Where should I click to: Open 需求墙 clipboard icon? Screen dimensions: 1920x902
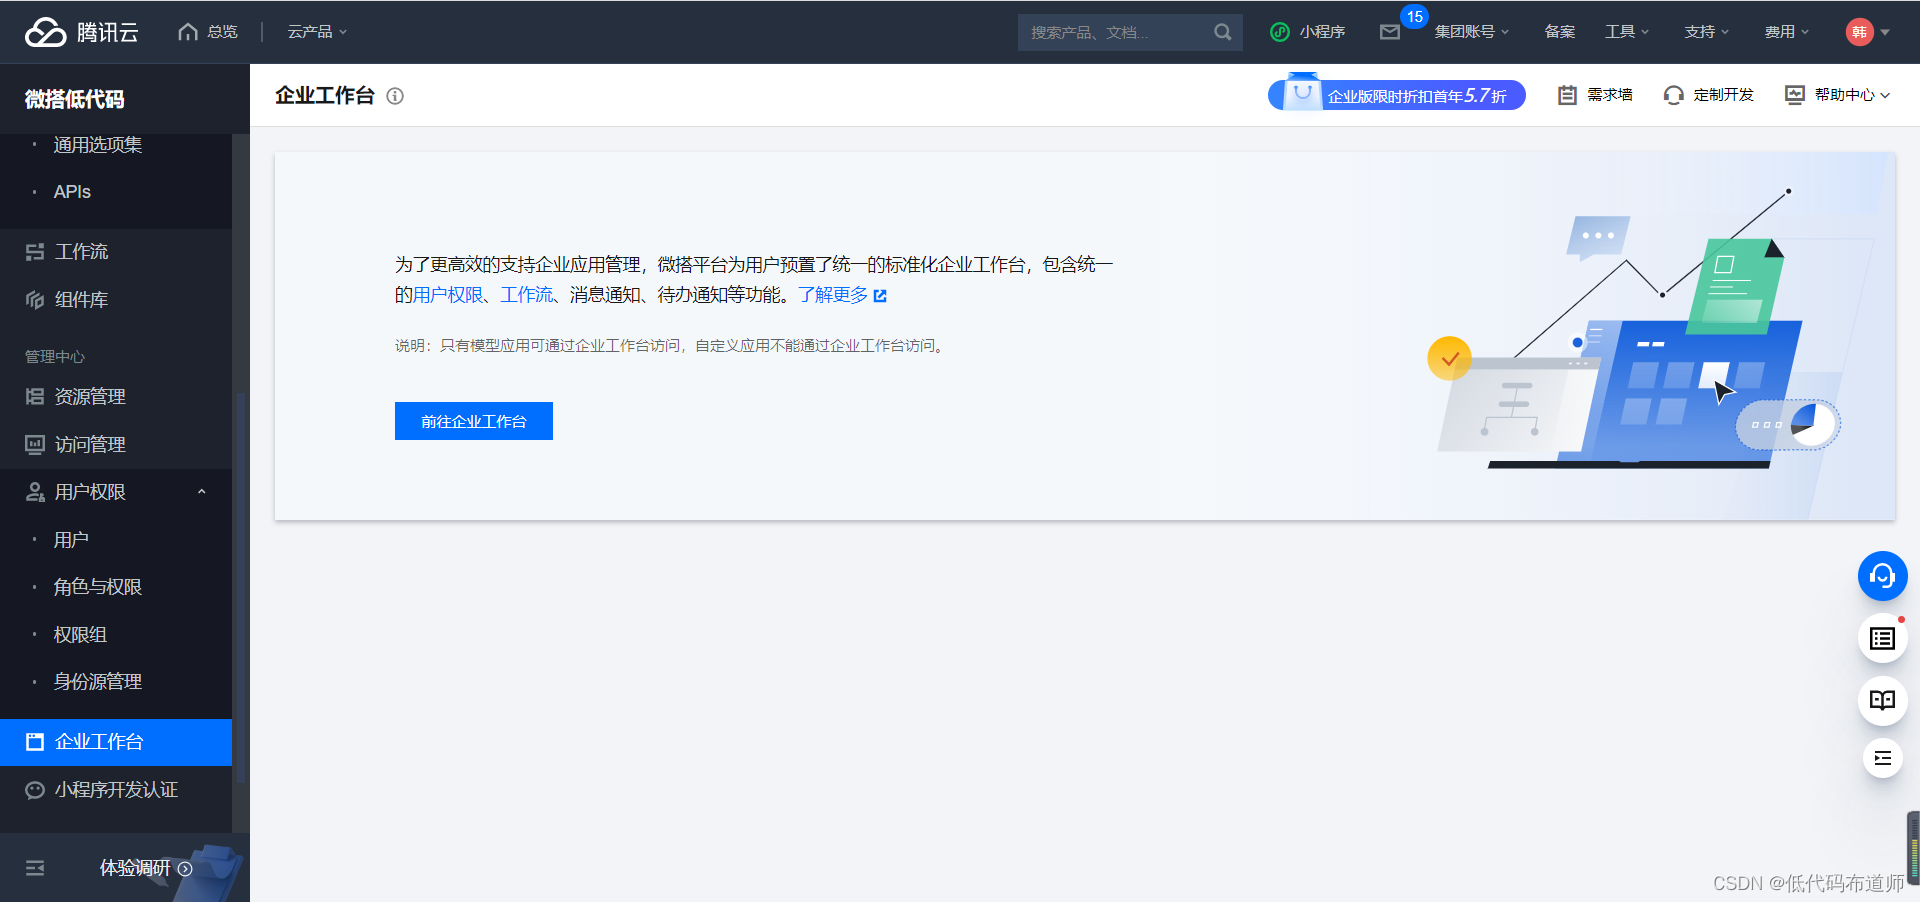(x=1567, y=95)
